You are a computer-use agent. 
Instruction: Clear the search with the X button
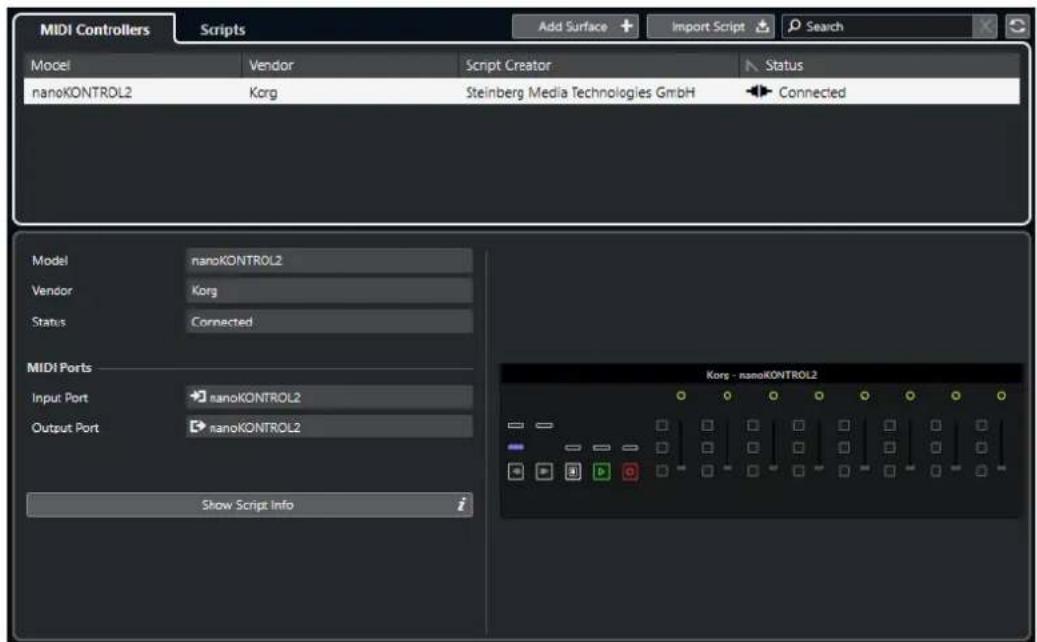pos(985,26)
